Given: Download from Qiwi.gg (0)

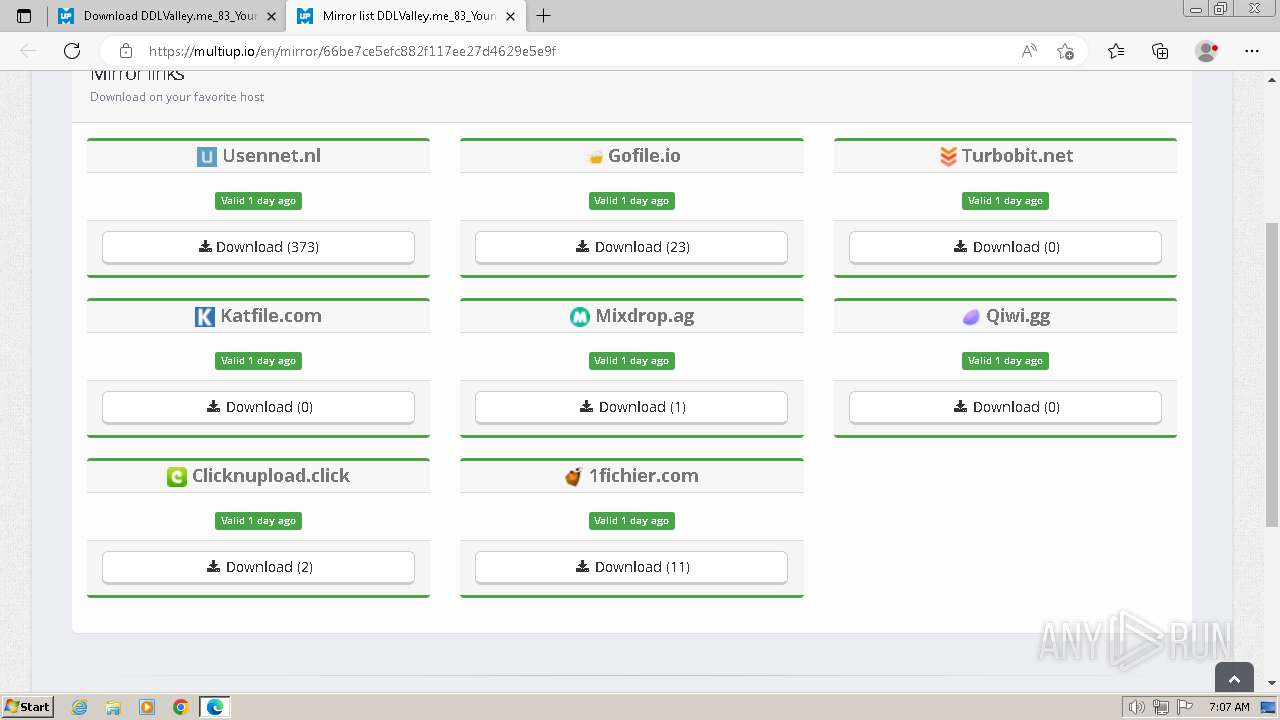Looking at the screenshot, I should tap(1005, 407).
